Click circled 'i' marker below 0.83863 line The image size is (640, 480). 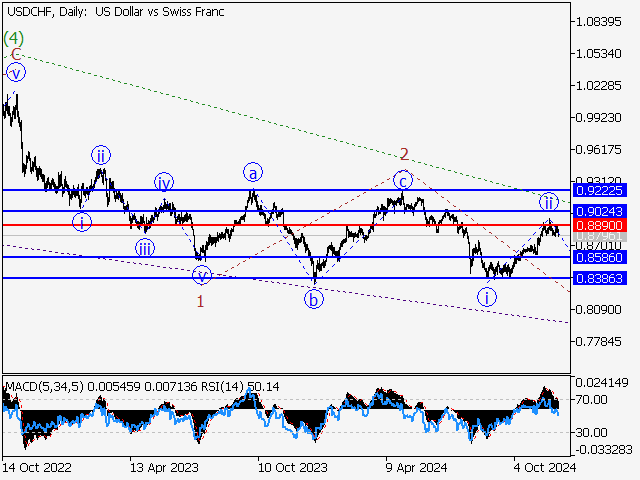click(x=487, y=296)
